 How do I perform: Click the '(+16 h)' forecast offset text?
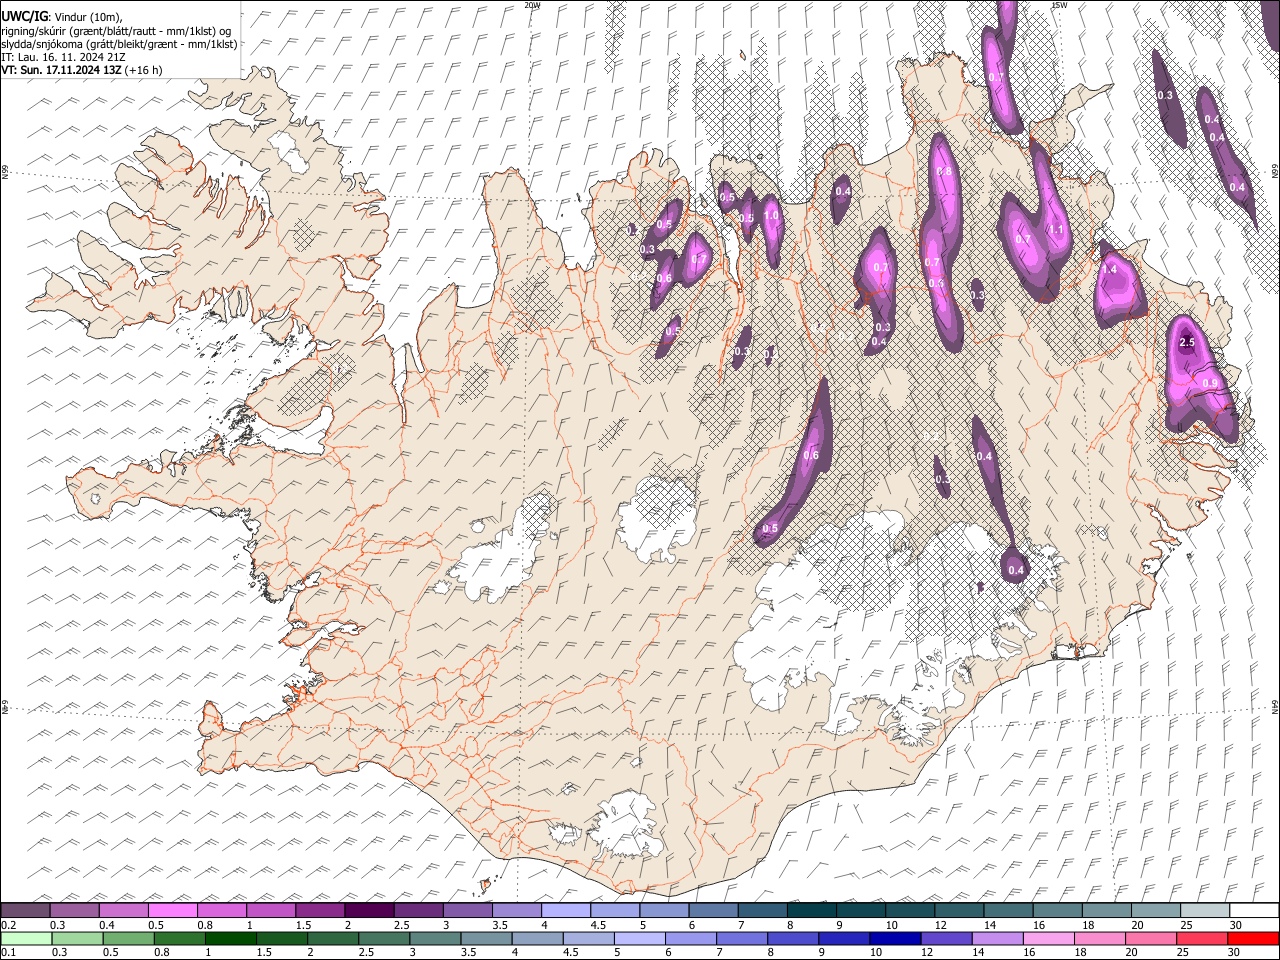[145, 70]
